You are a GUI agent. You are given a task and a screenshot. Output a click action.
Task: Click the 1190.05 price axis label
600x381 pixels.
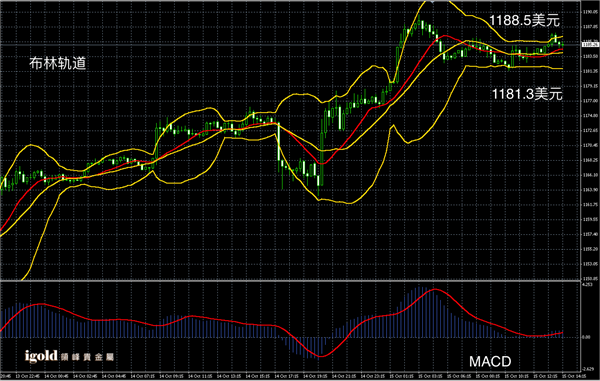click(x=590, y=12)
